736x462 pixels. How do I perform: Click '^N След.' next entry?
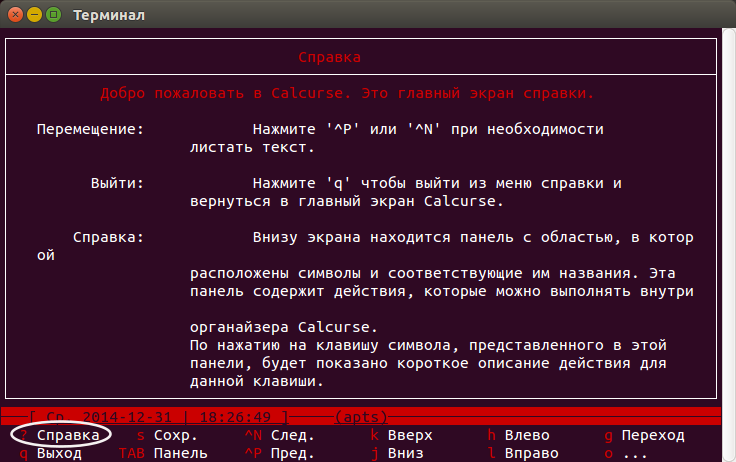click(279, 435)
